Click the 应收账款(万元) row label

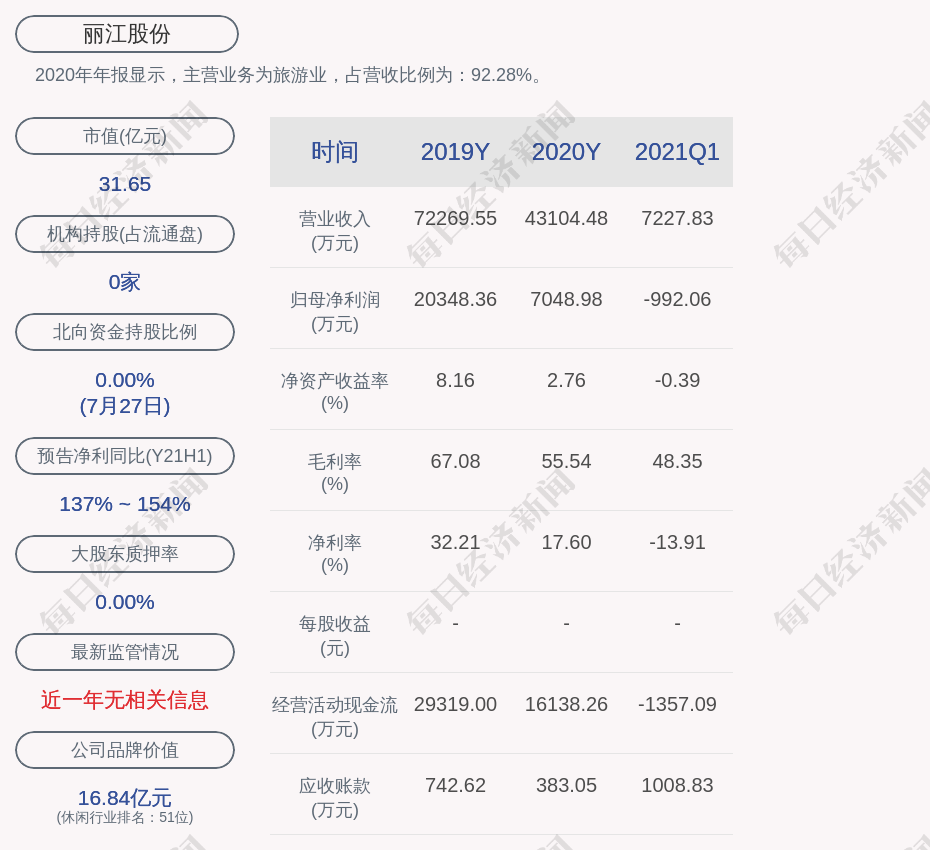[x=335, y=798]
